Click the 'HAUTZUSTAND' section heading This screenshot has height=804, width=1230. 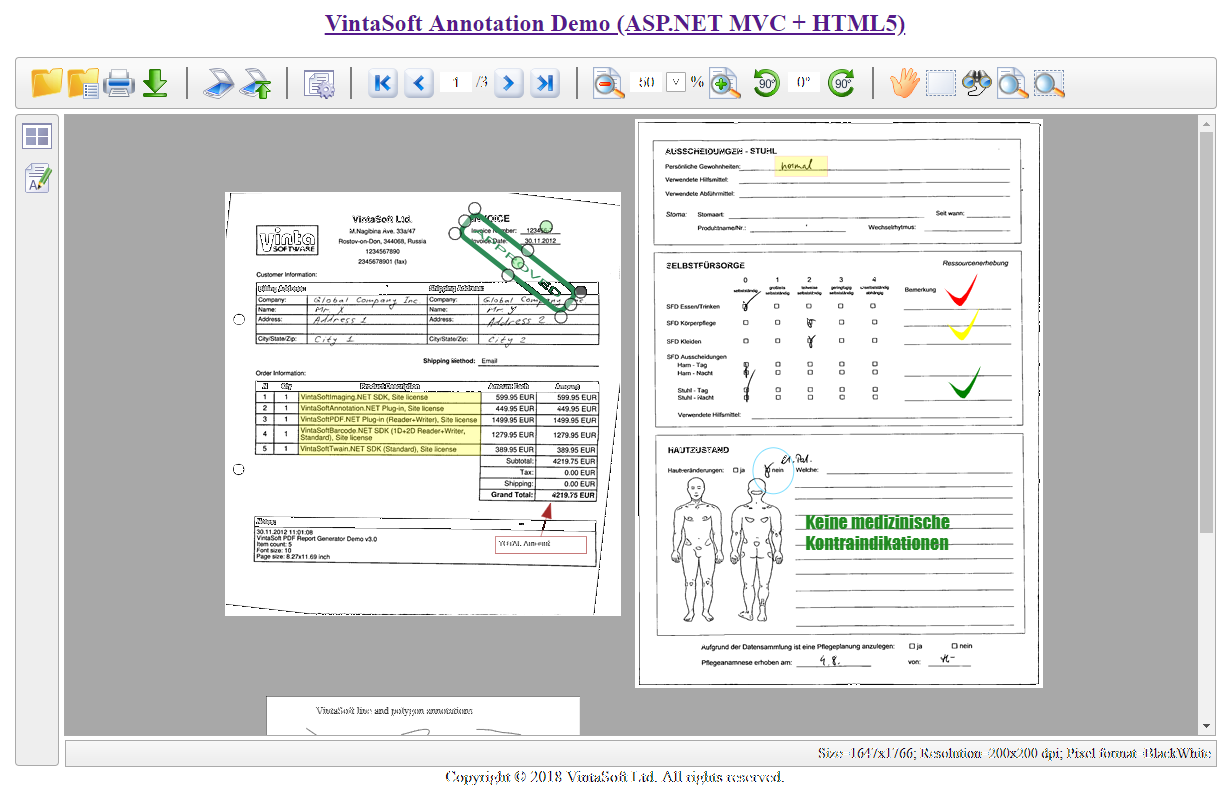[697, 451]
